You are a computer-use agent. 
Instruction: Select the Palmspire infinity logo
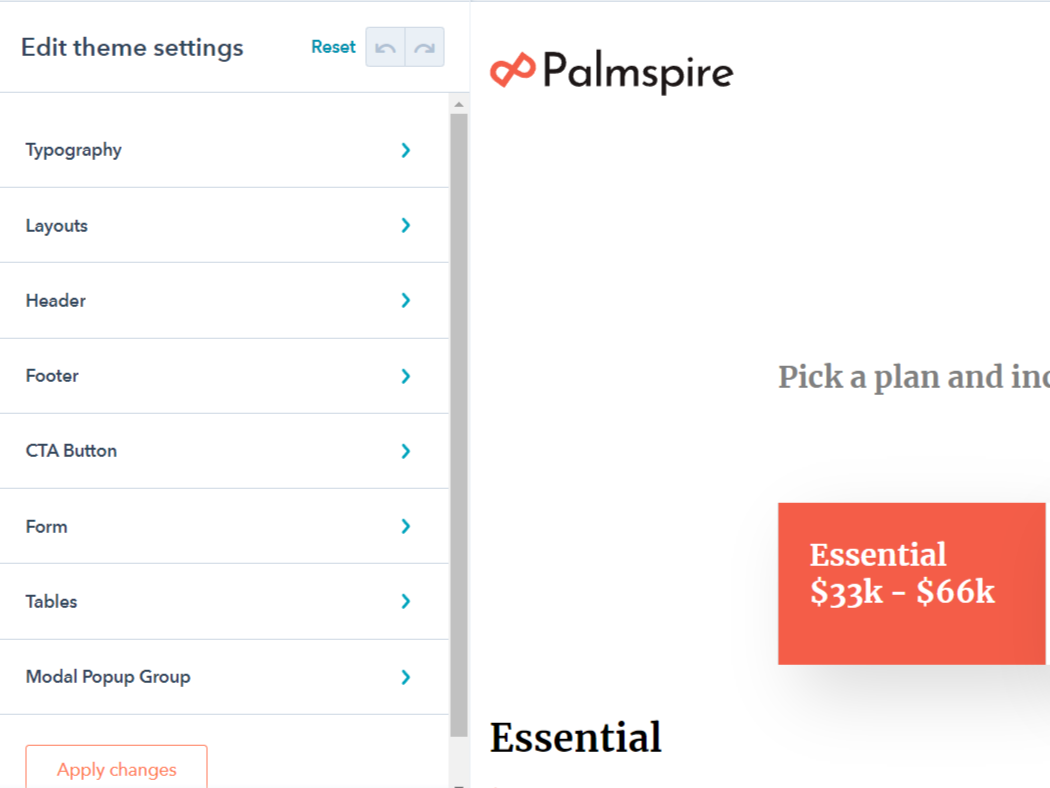pyautogui.click(x=510, y=69)
